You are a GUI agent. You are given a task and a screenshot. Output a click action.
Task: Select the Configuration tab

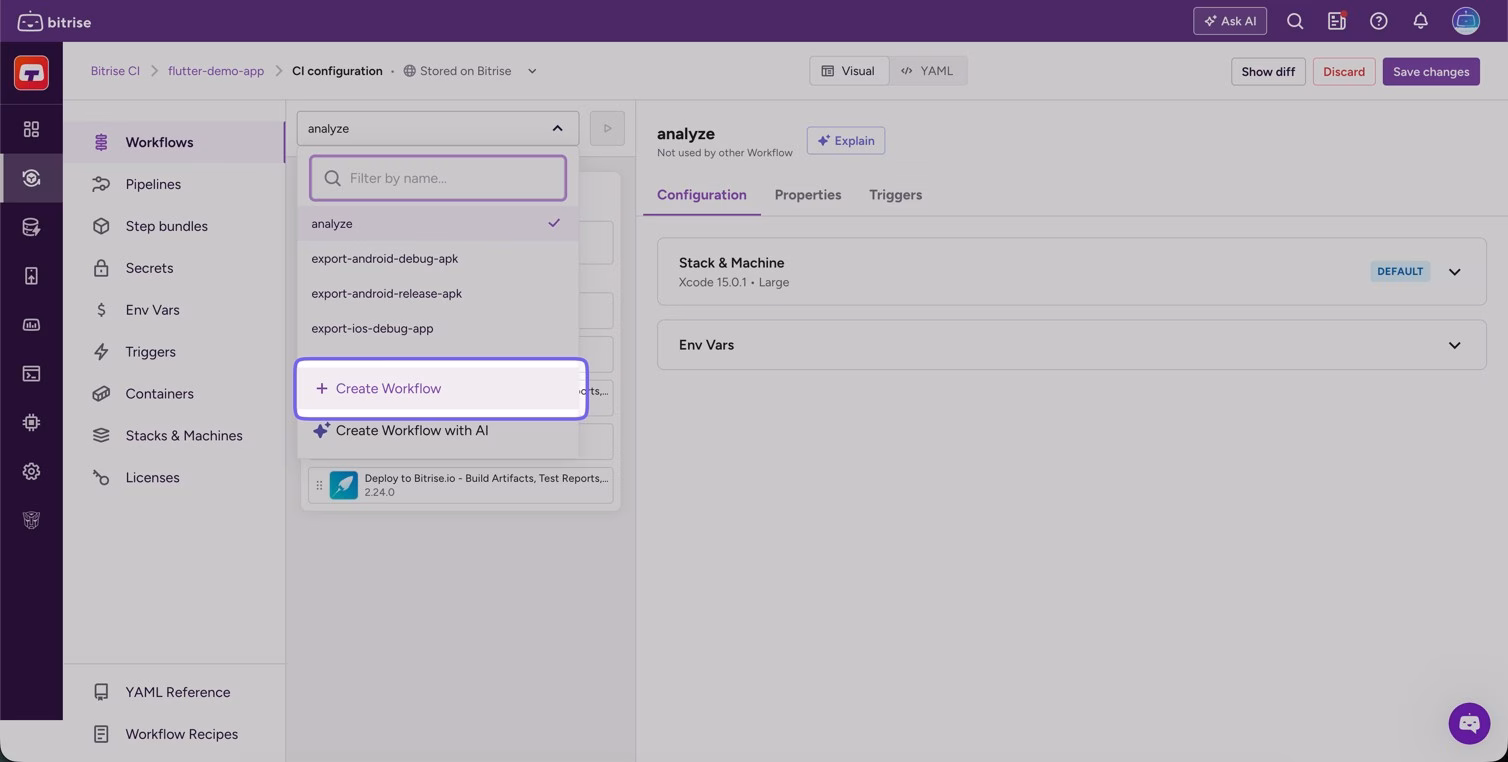(702, 195)
